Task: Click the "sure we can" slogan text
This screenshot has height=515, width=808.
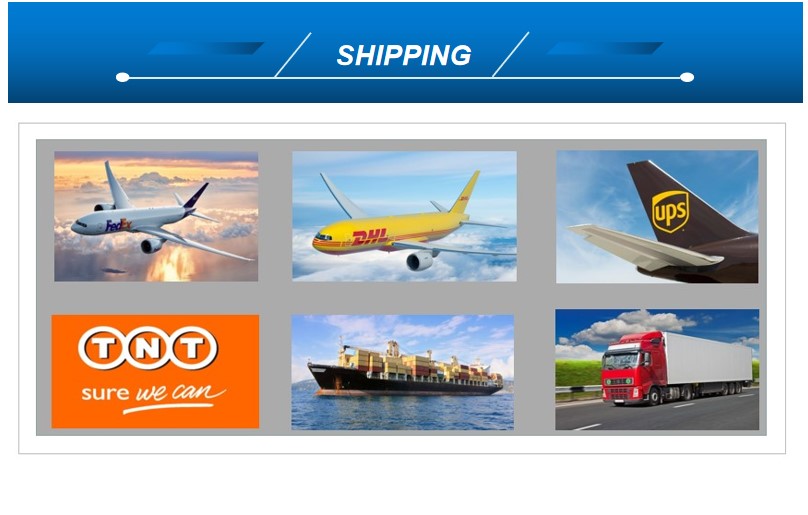Action: coord(154,397)
